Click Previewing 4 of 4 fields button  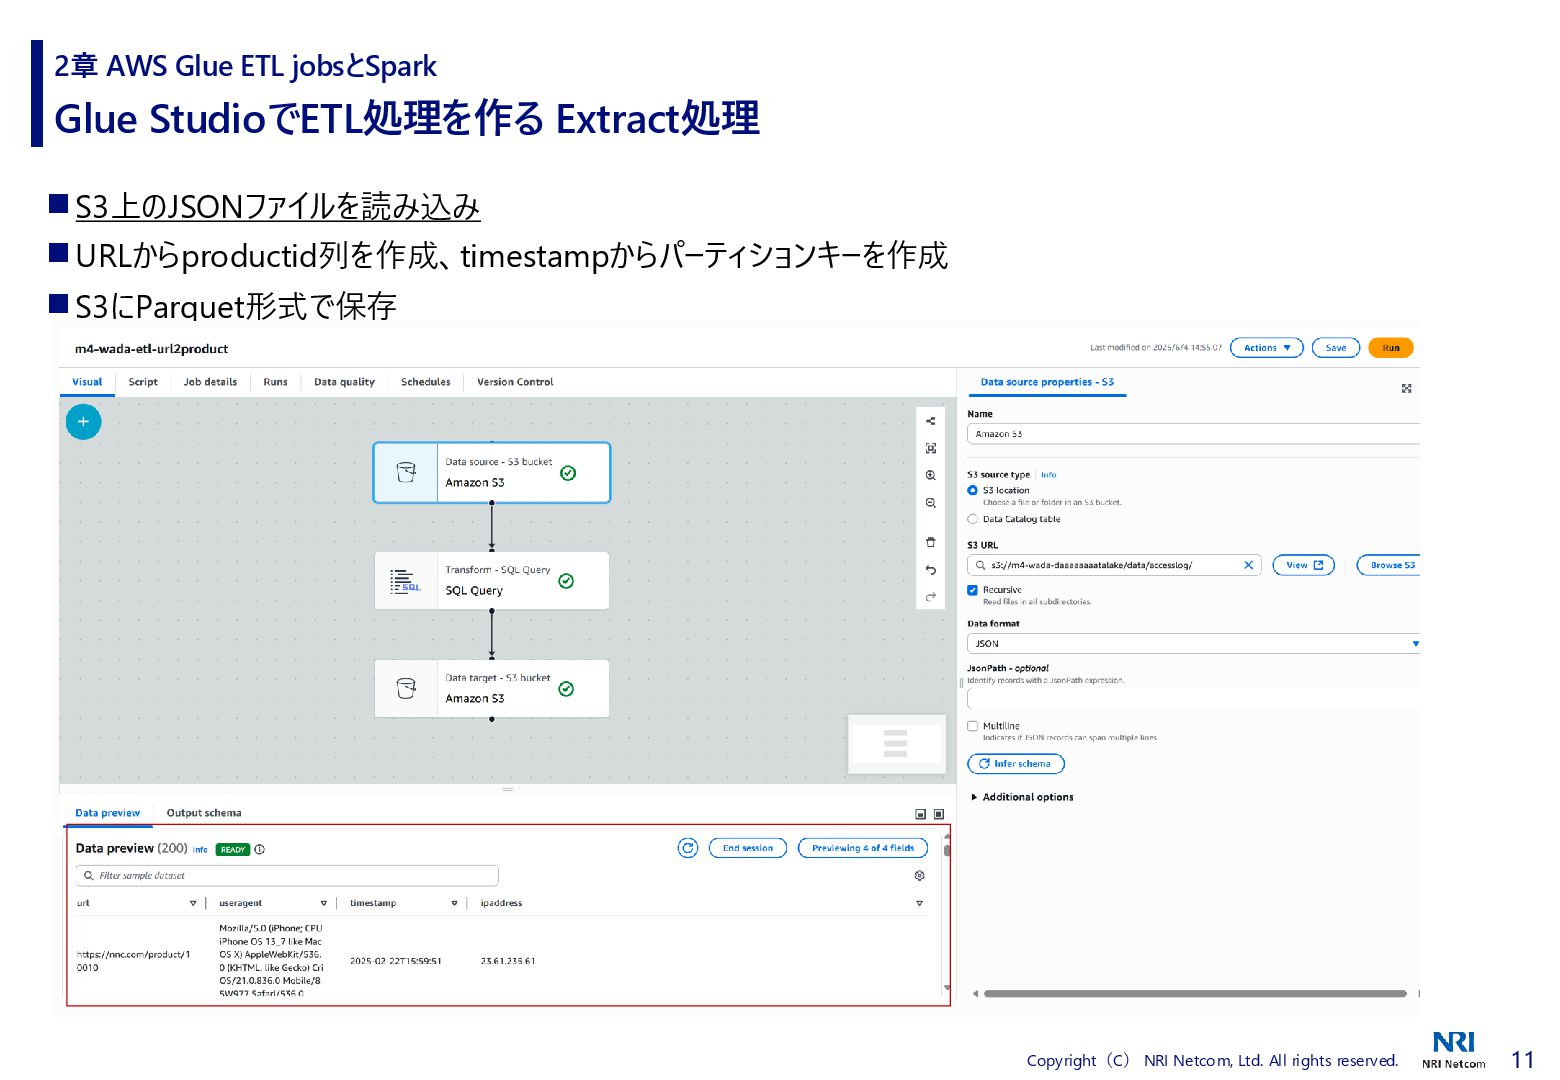(863, 848)
